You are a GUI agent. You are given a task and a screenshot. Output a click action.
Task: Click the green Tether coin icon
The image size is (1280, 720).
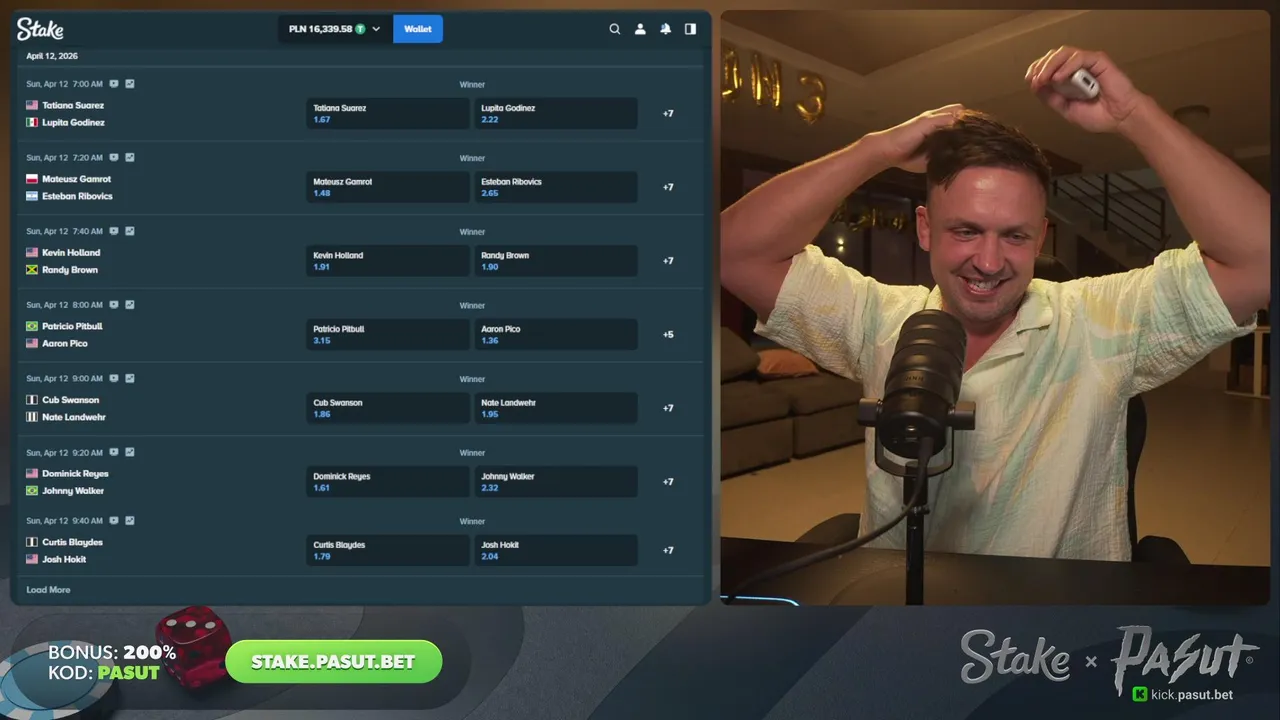pos(360,29)
